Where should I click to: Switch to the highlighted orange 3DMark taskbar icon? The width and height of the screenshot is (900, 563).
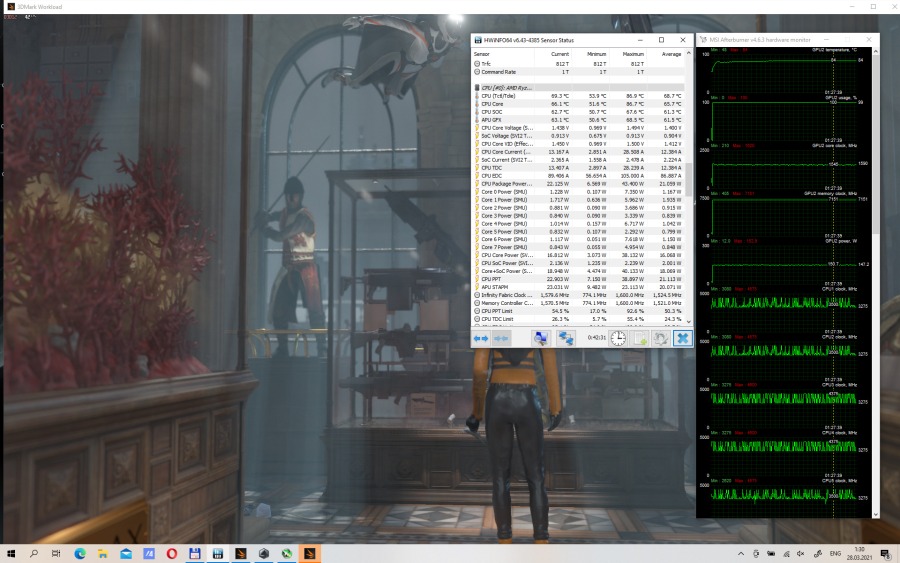(x=309, y=554)
